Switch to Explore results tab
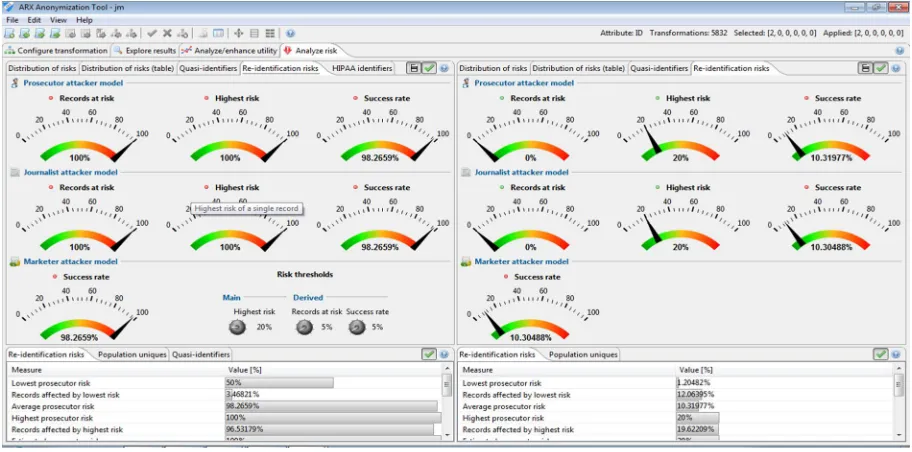Image resolution: width=912 pixels, height=452 pixels. point(146,51)
